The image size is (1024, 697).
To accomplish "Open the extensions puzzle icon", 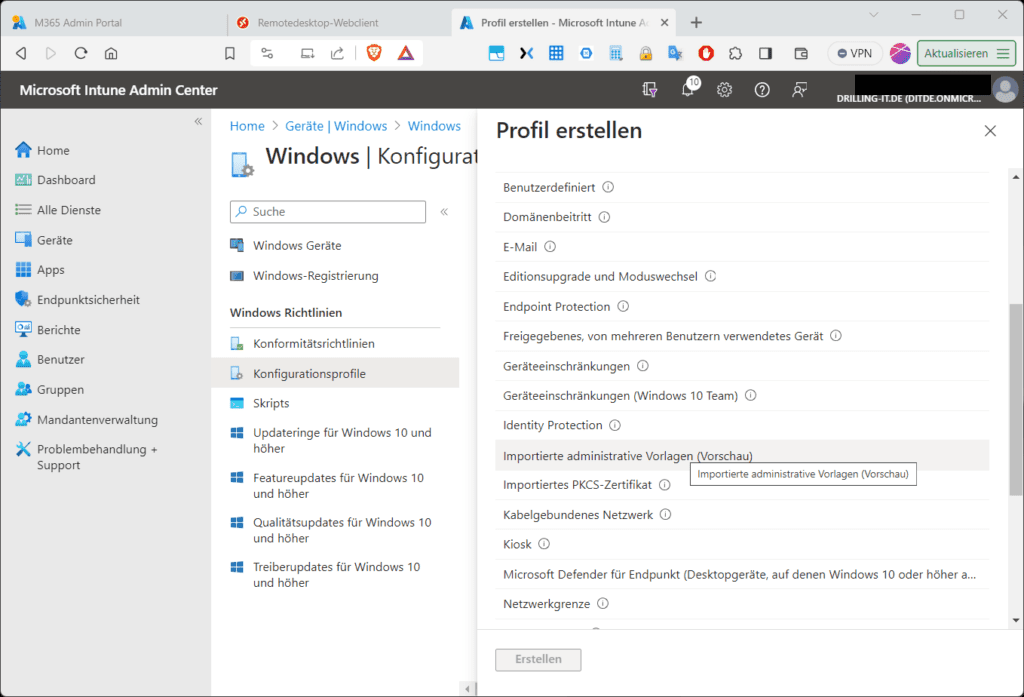I will click(x=735, y=54).
